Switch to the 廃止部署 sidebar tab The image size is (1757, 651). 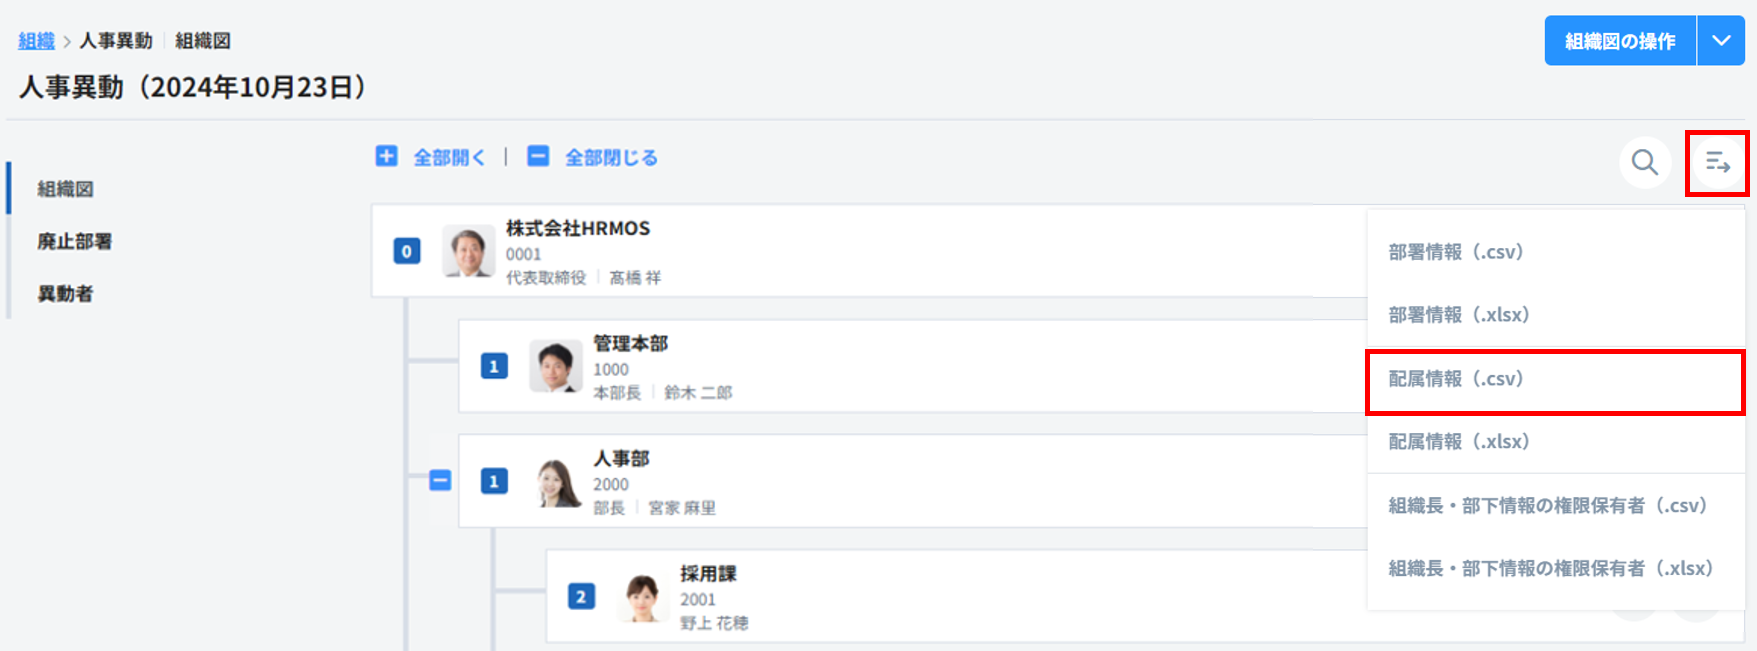click(75, 241)
